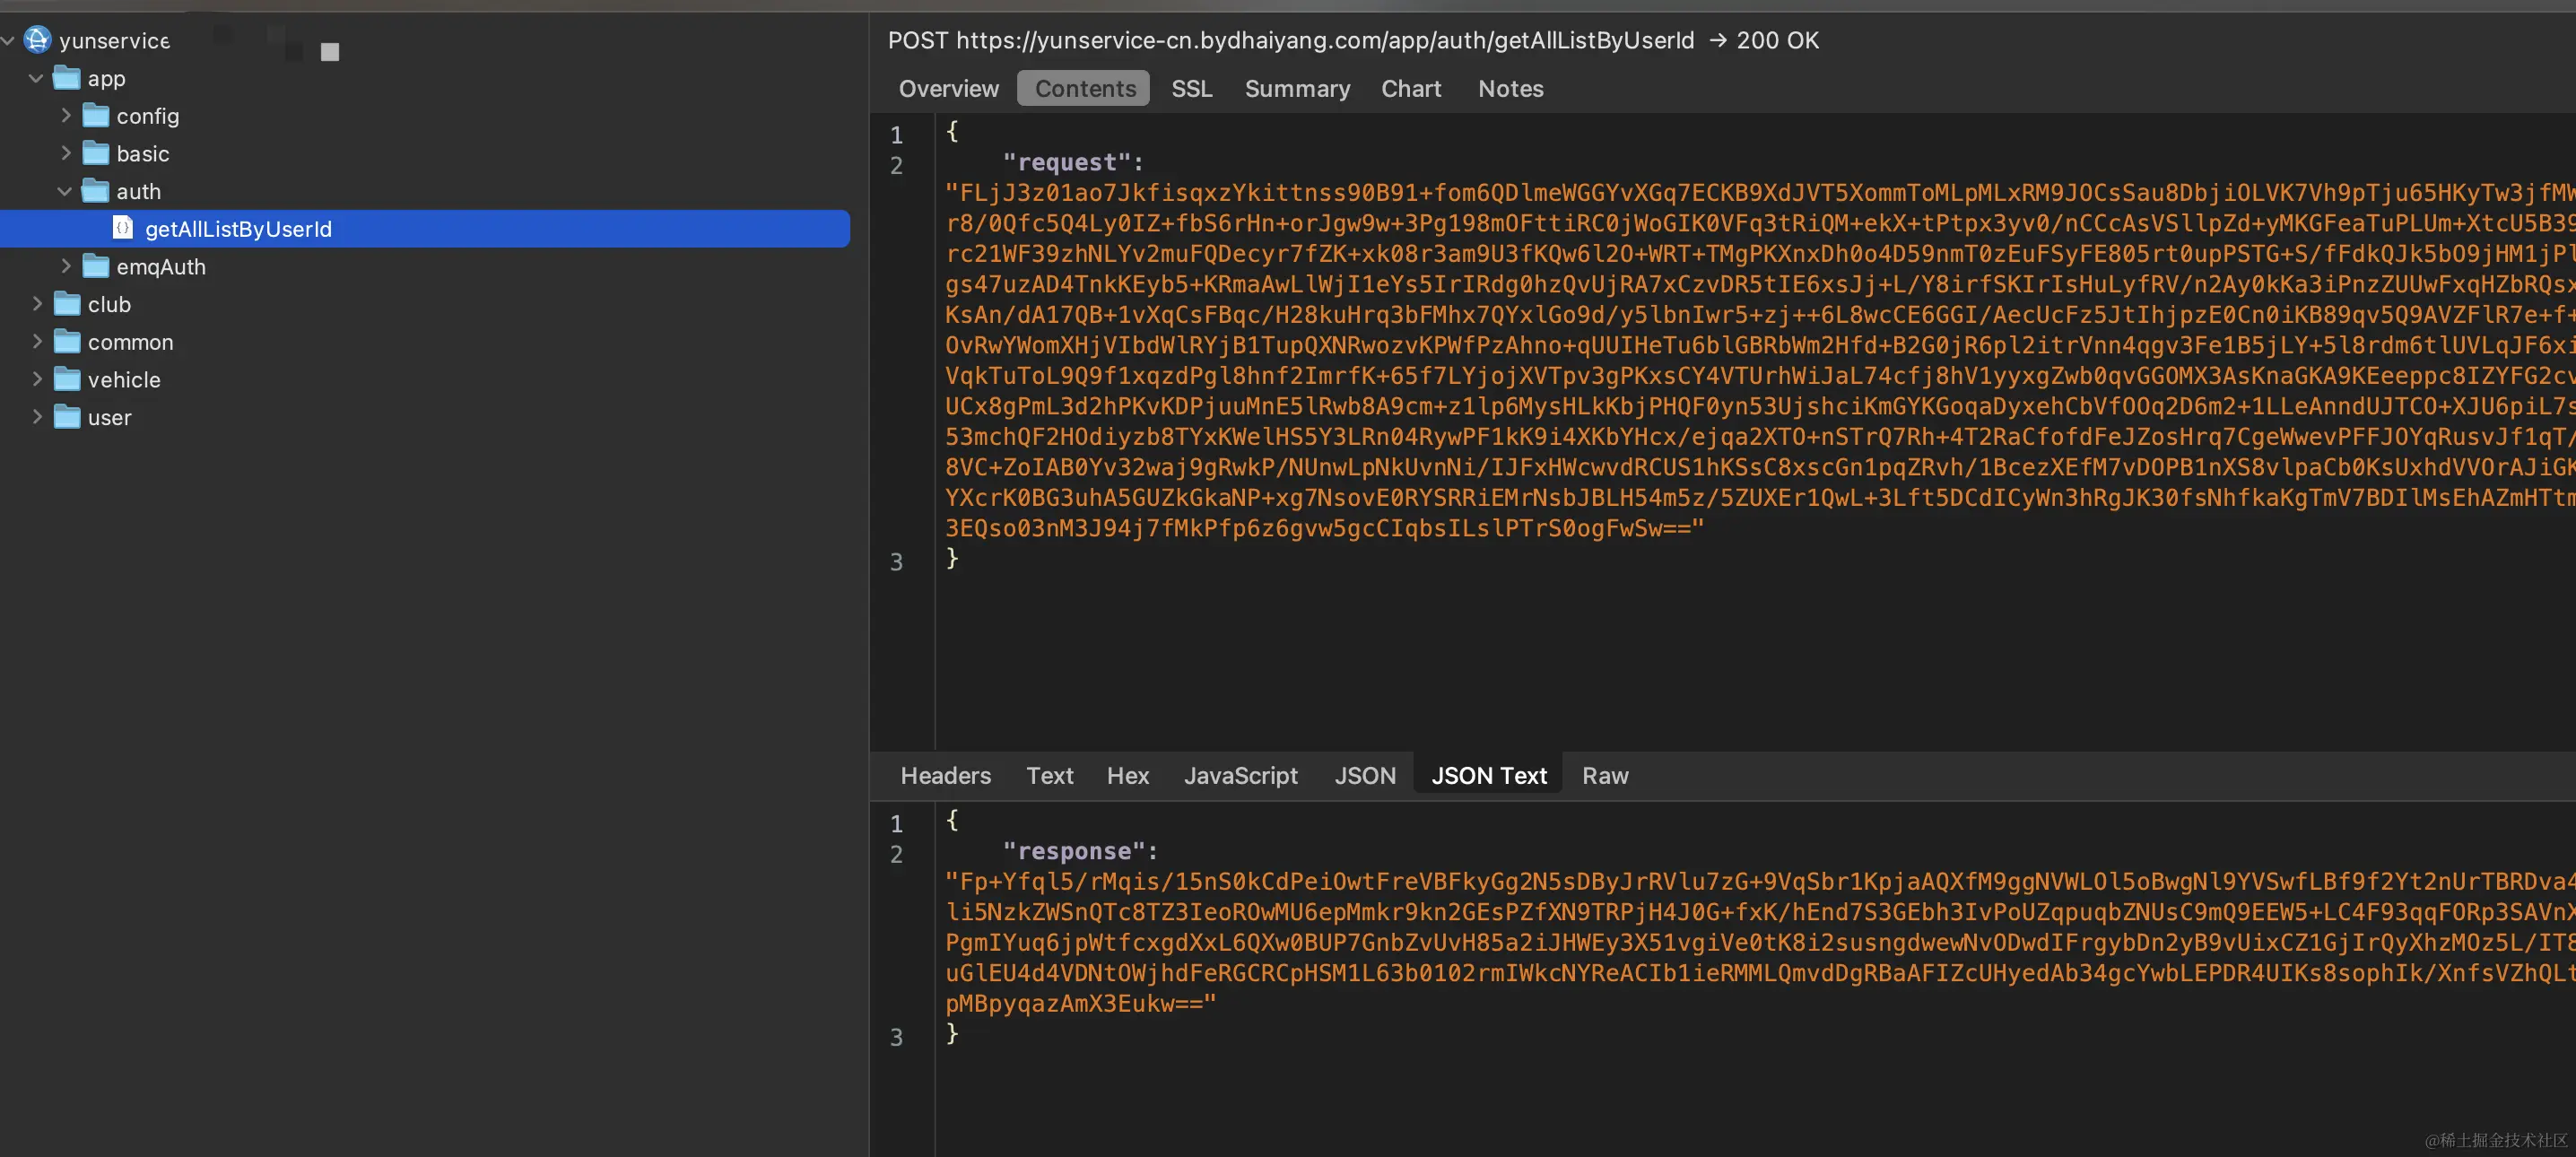
Task: Click the vehicle folder icon
Action: pos(66,379)
